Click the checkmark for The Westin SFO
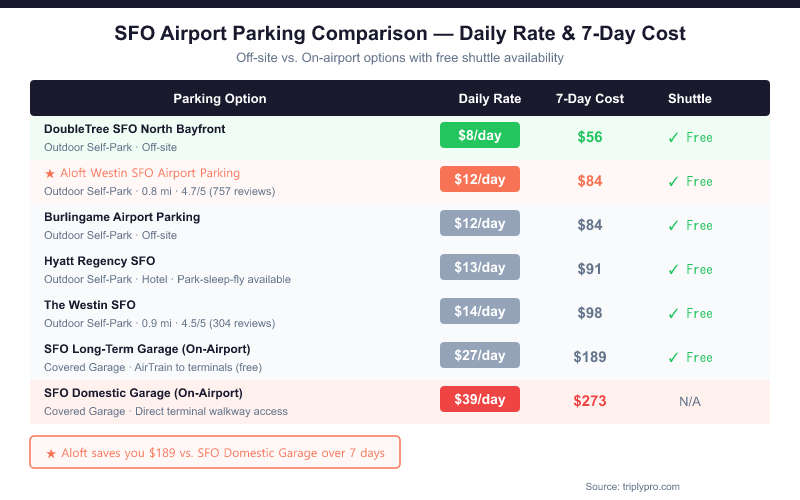This screenshot has height=500, width=800. [673, 313]
